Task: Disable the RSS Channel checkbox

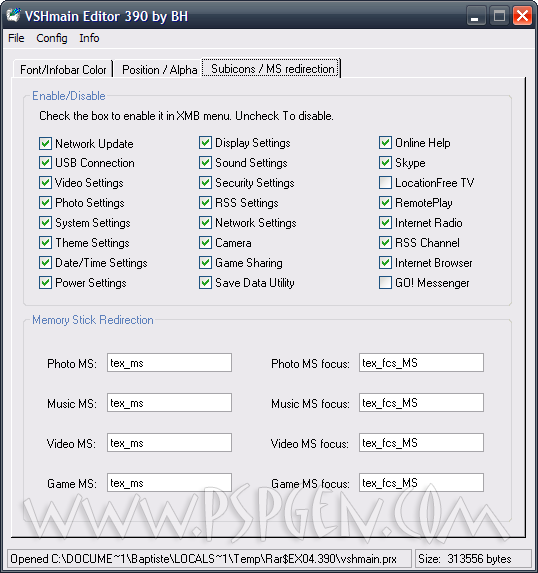Action: [385, 243]
